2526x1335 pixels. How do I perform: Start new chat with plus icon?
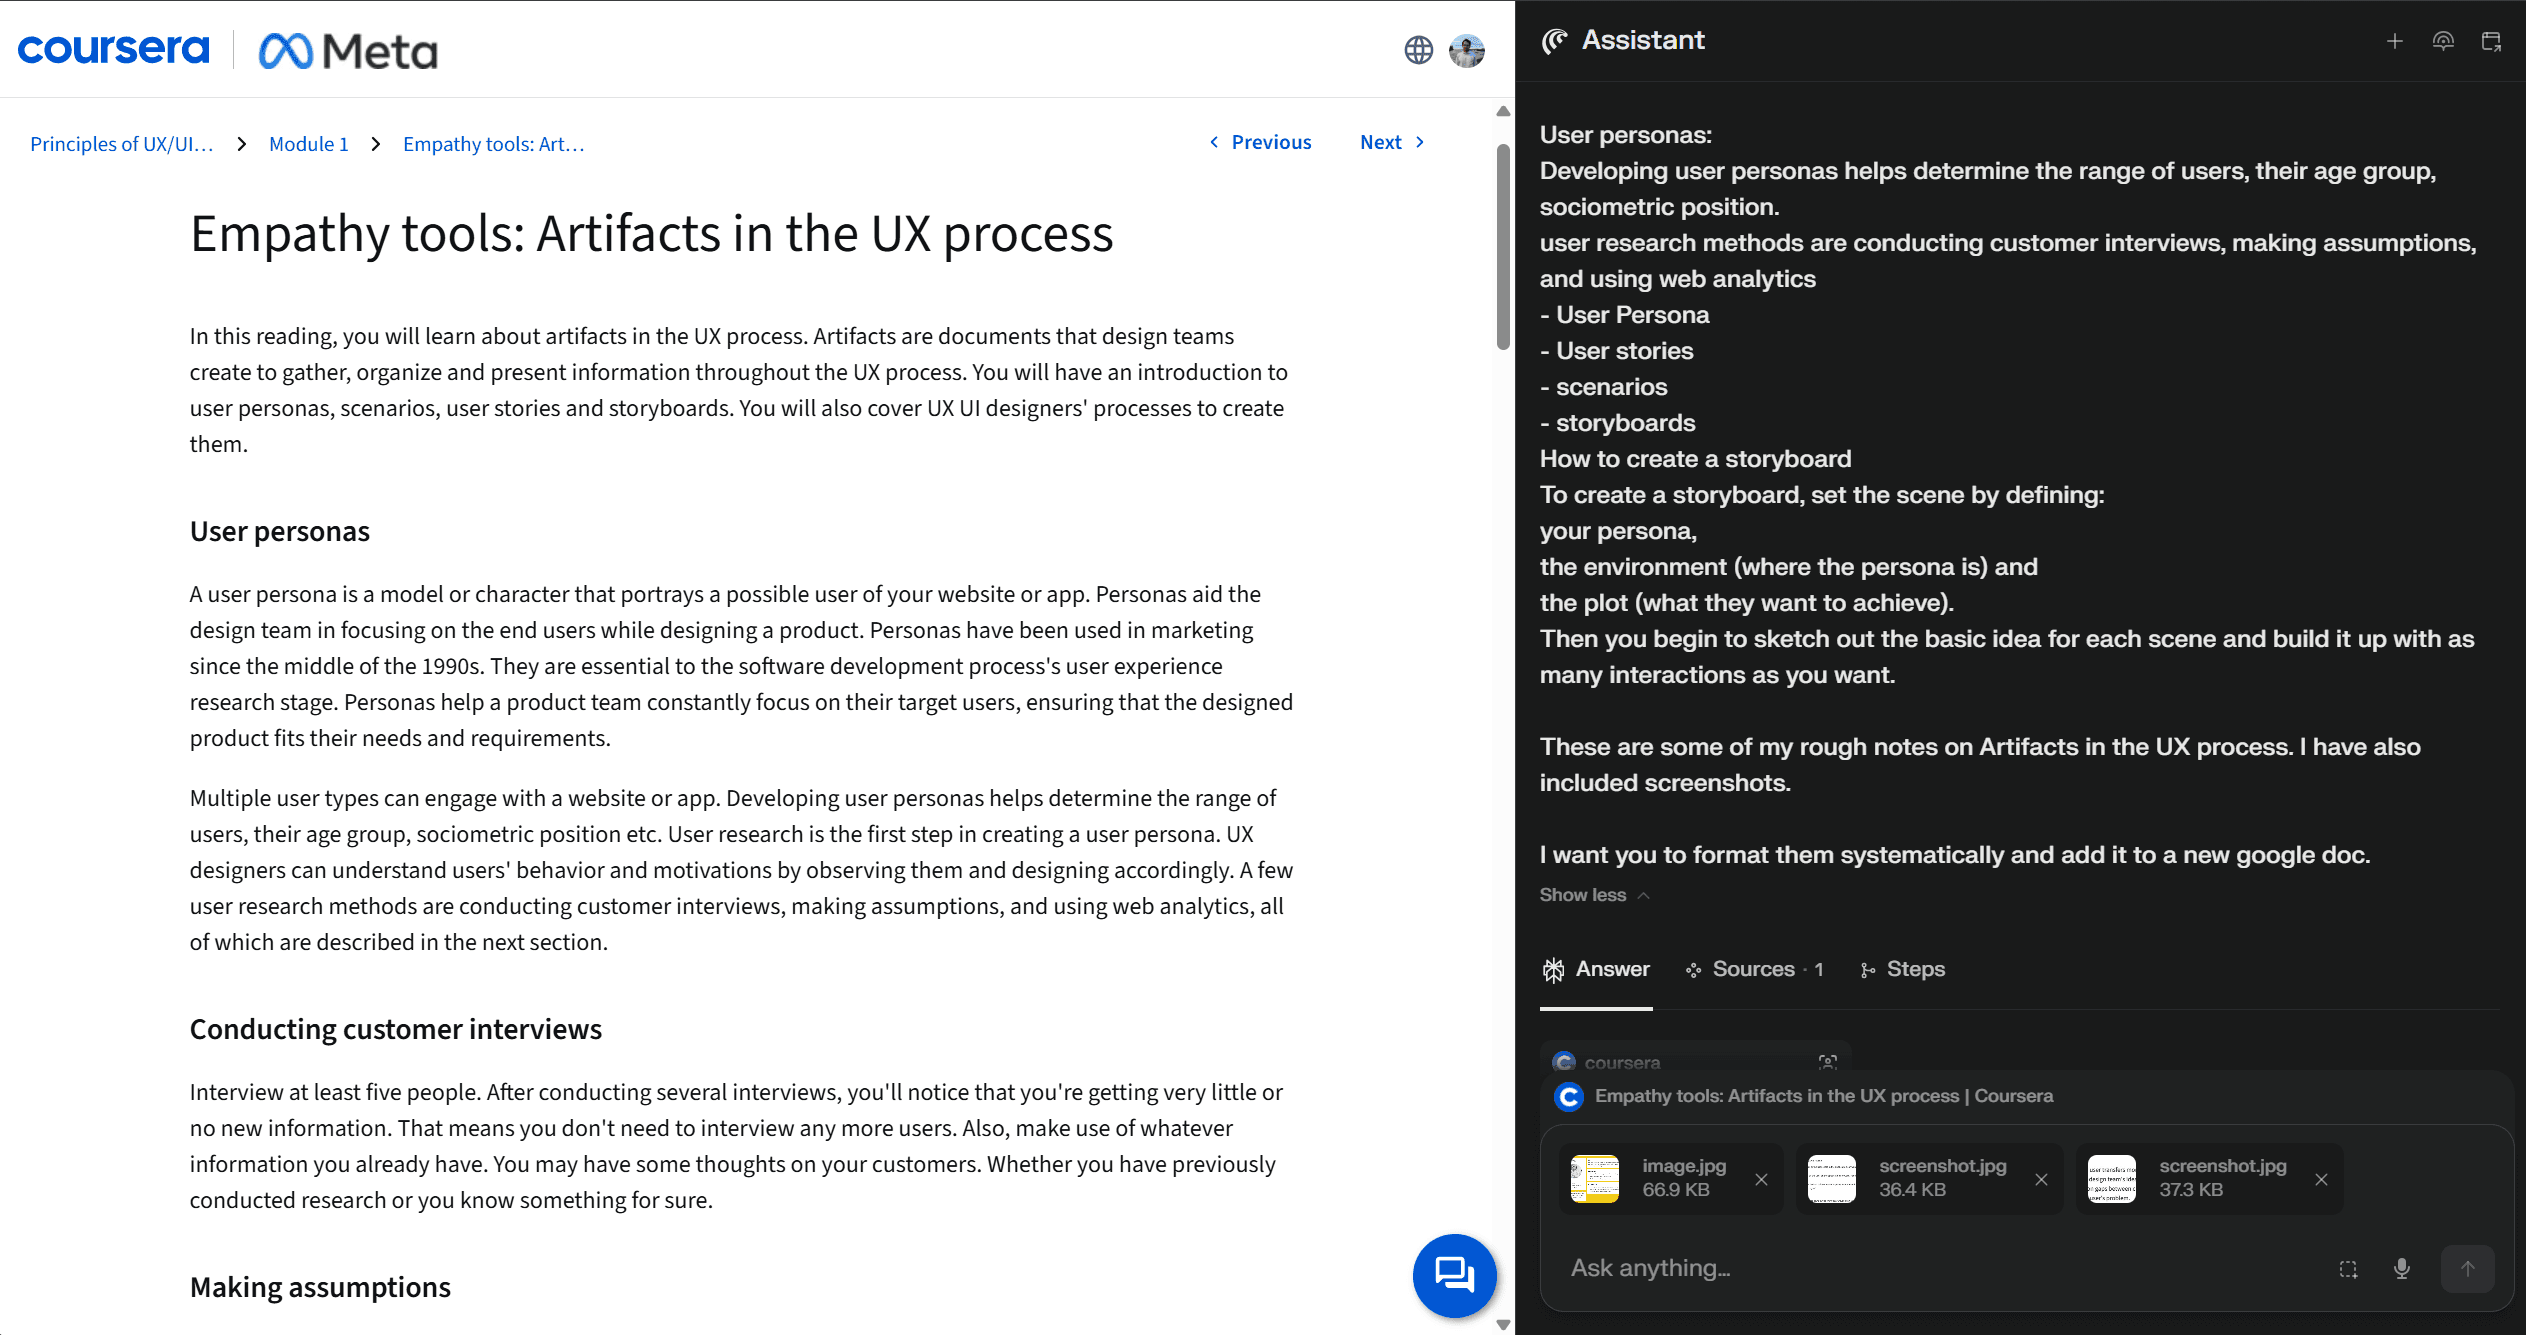point(2395,41)
